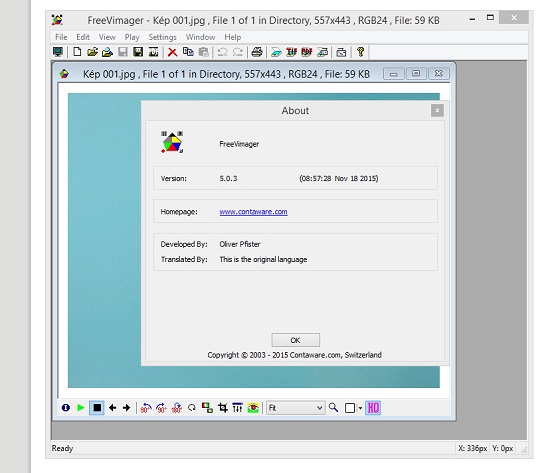Click the white background color swatch
Screen dimensions: 550x473
click(x=350, y=408)
